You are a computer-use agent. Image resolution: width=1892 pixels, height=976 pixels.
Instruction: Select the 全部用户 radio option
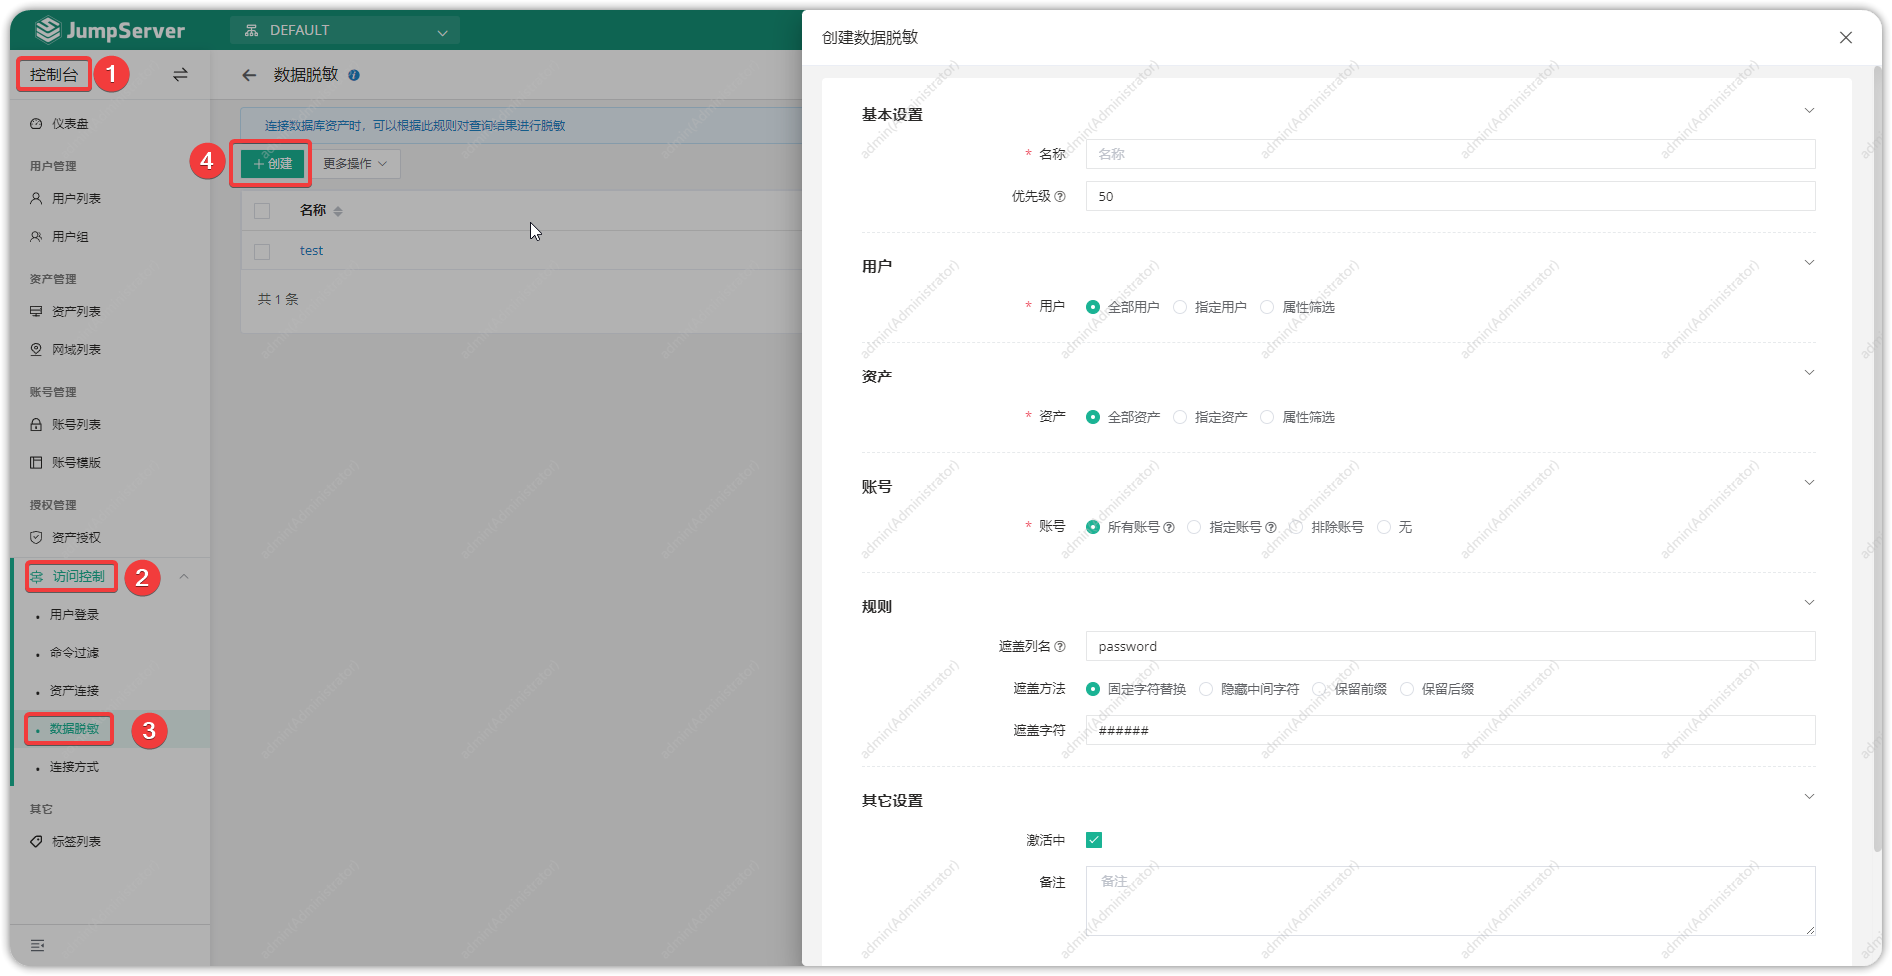[1122, 307]
